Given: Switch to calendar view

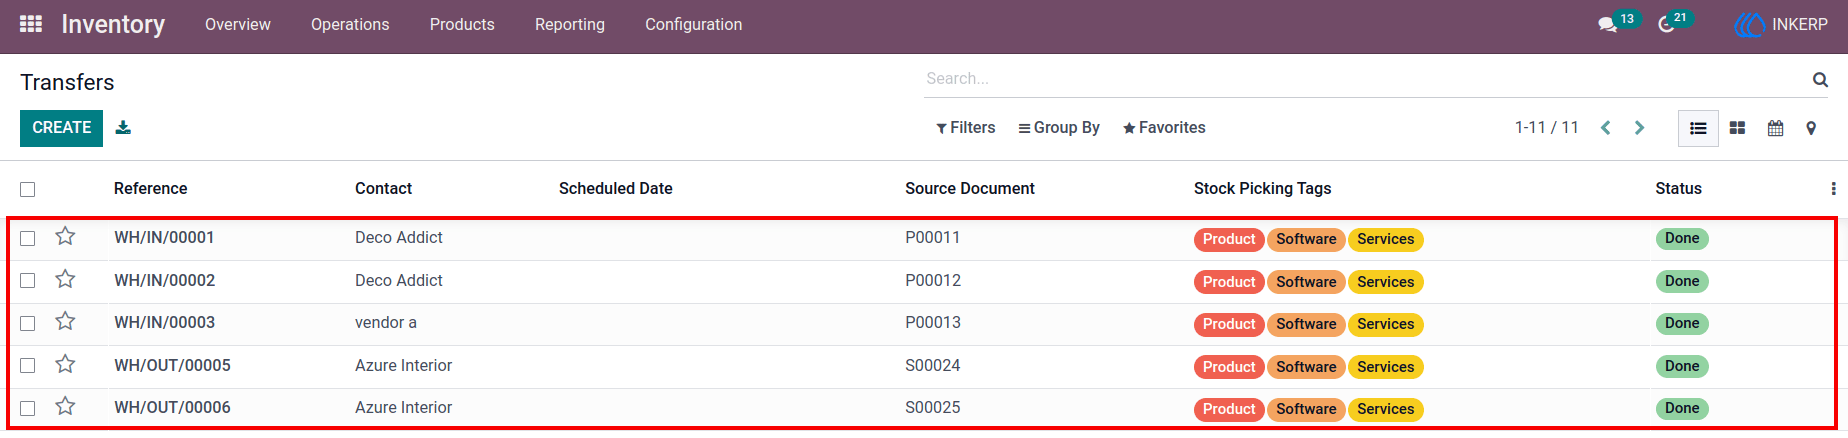Looking at the screenshot, I should click(x=1775, y=128).
